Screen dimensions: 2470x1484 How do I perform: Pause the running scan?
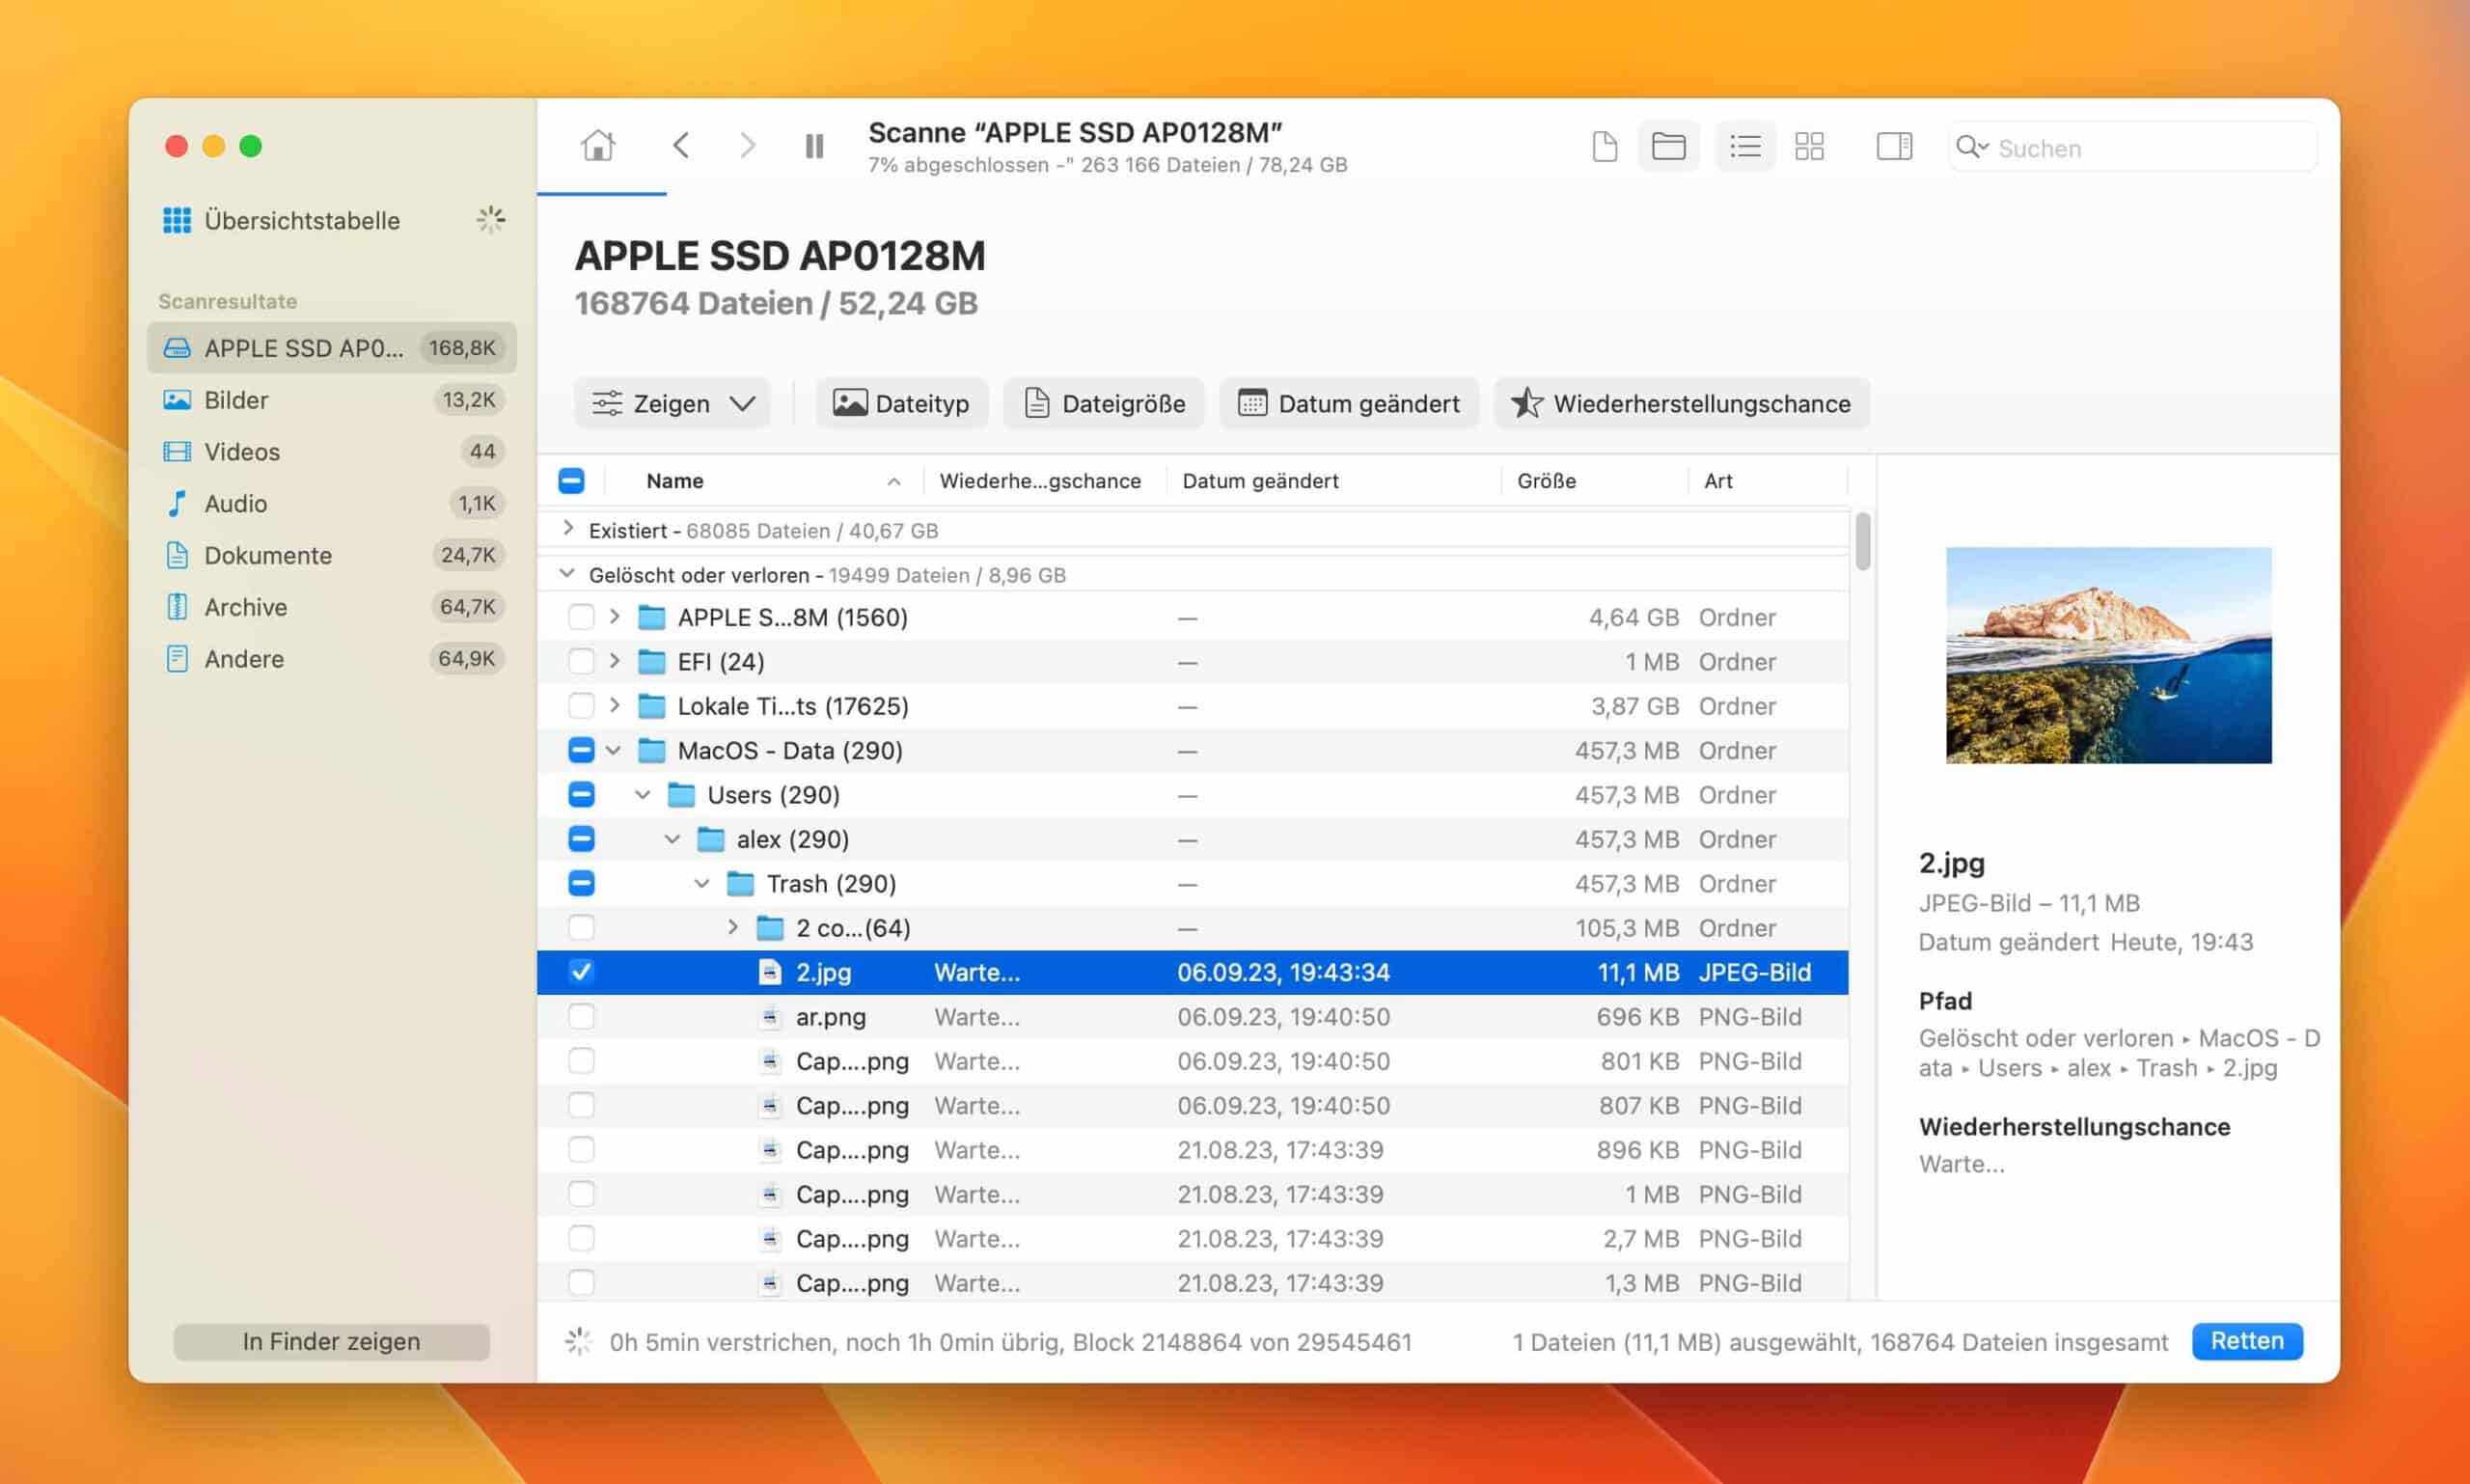tap(814, 147)
